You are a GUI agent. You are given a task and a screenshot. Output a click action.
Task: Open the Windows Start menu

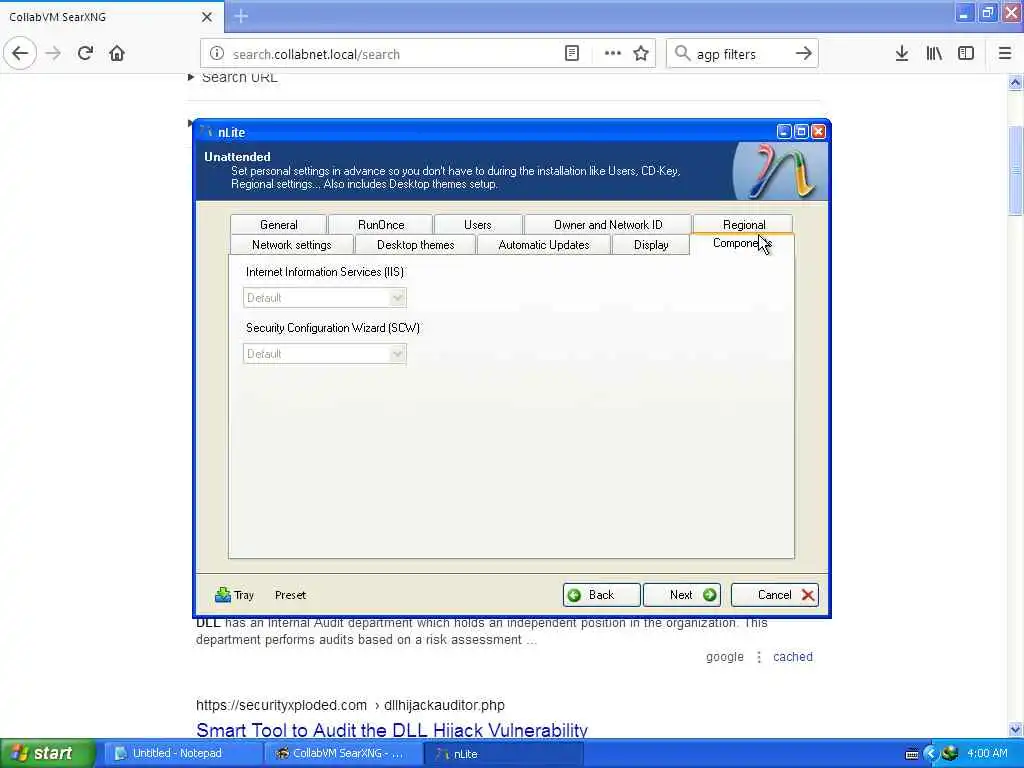click(x=47, y=754)
